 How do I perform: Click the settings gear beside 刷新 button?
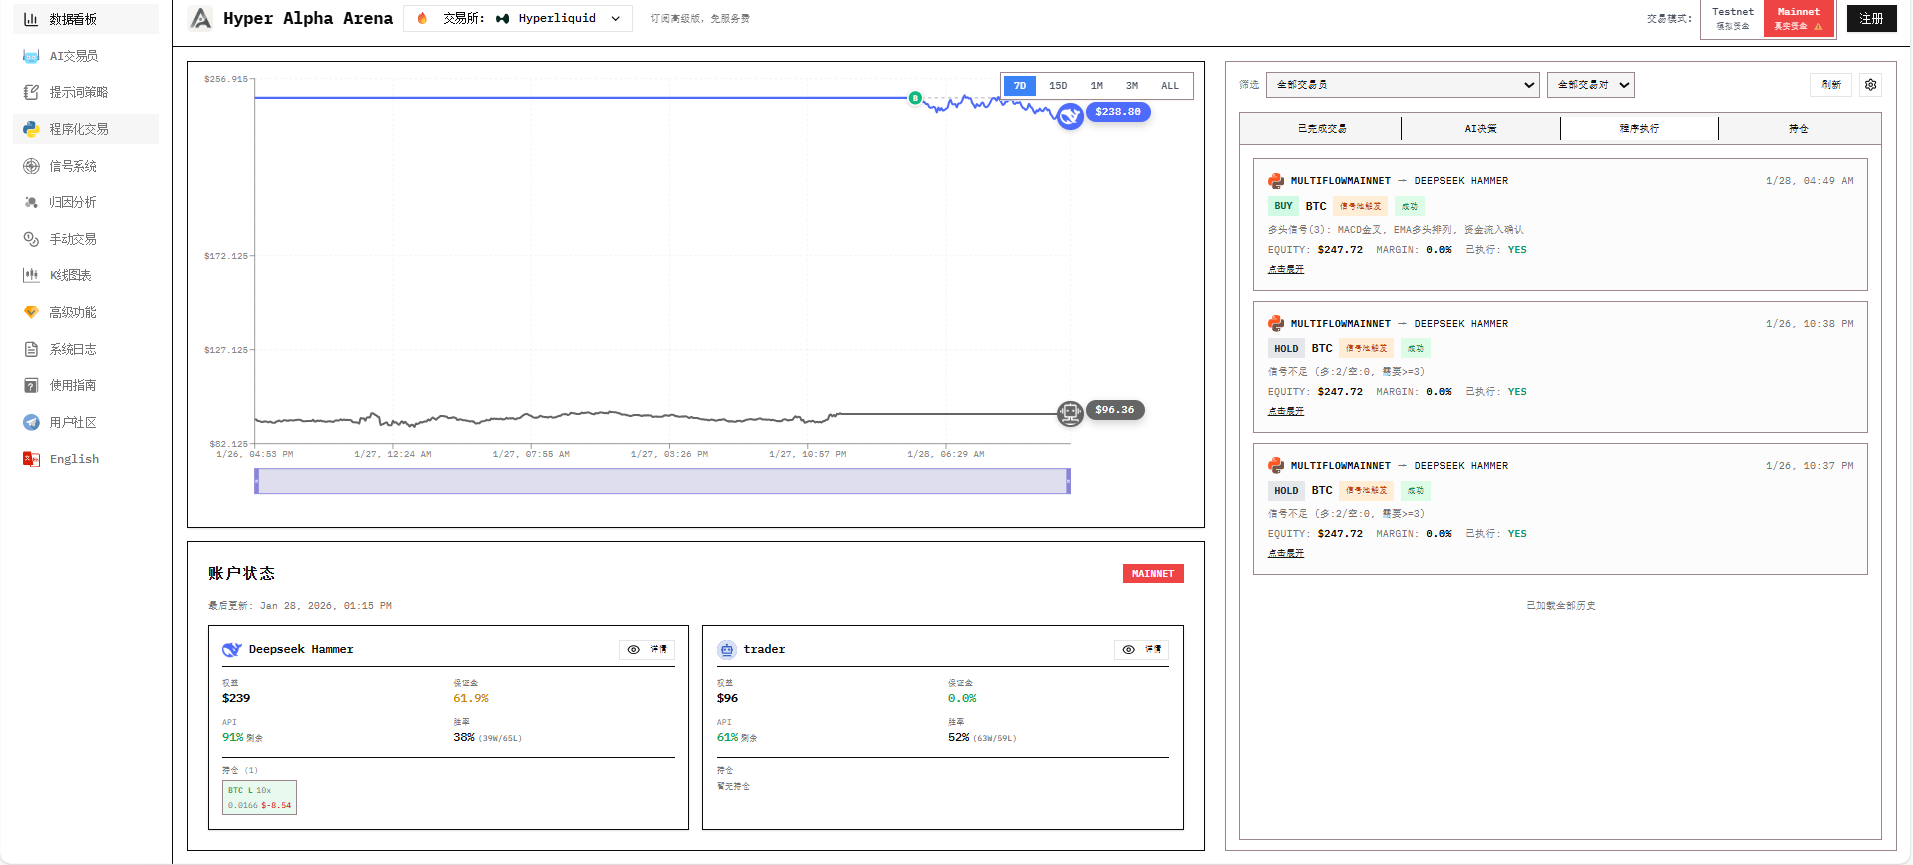point(1870,85)
